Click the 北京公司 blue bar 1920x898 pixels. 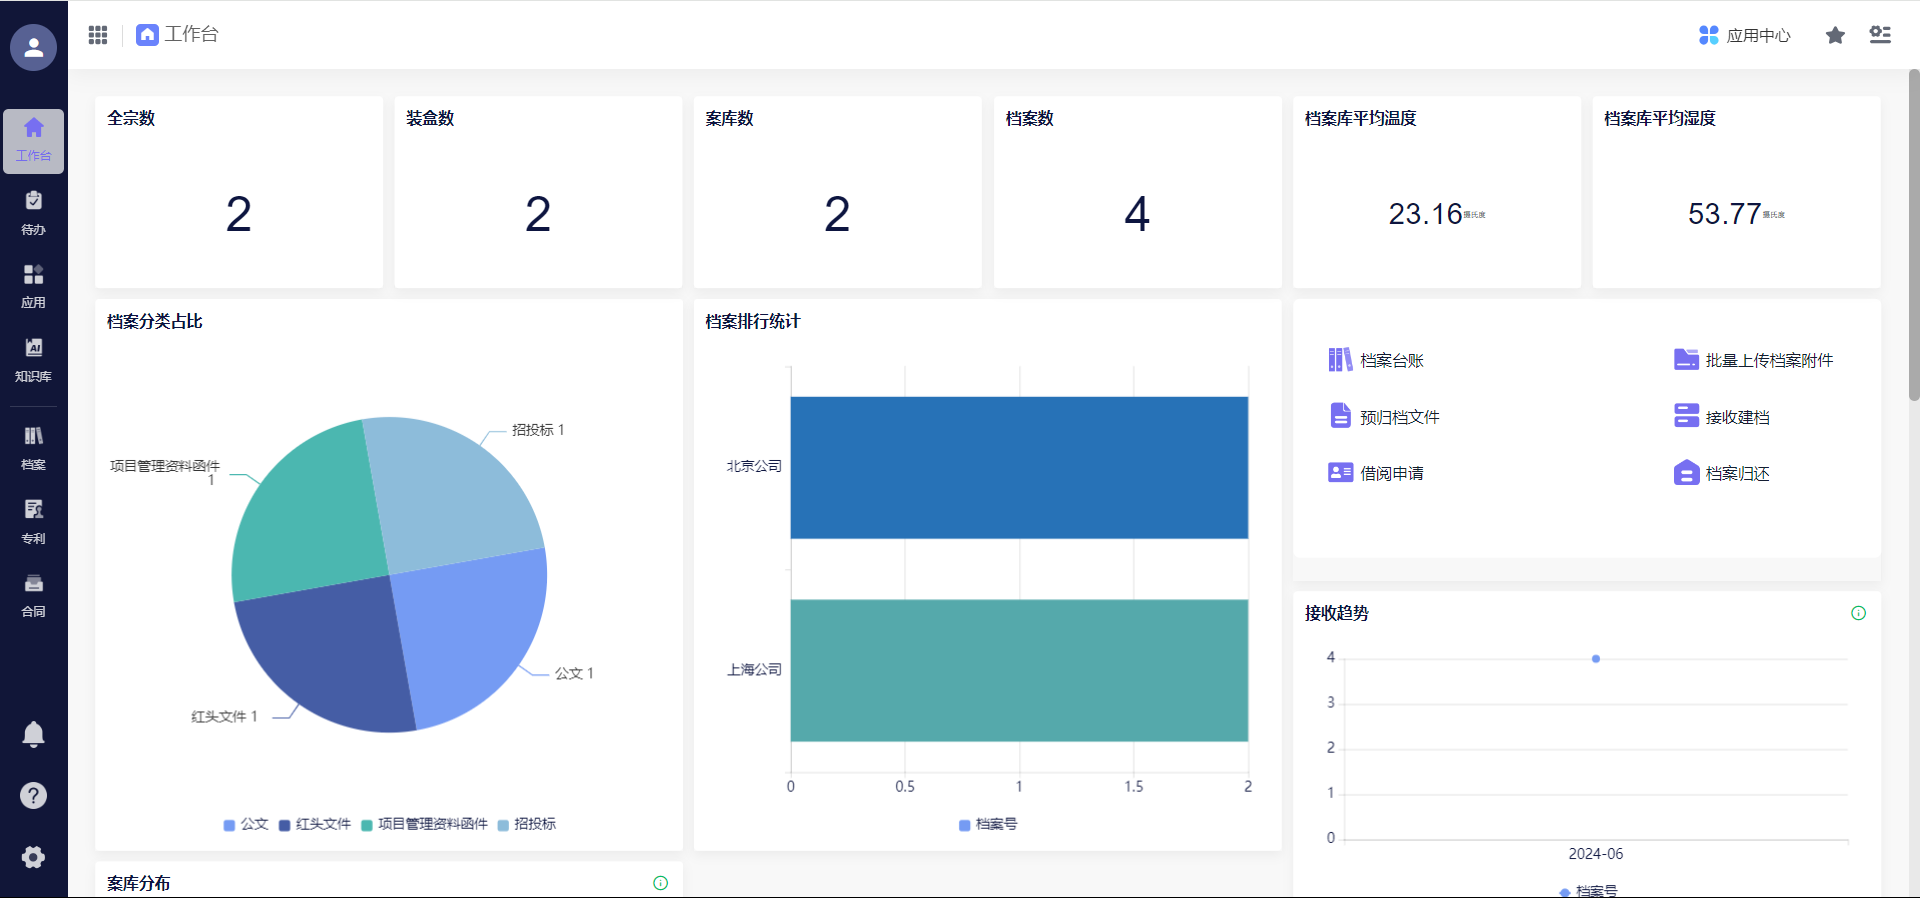click(1018, 468)
